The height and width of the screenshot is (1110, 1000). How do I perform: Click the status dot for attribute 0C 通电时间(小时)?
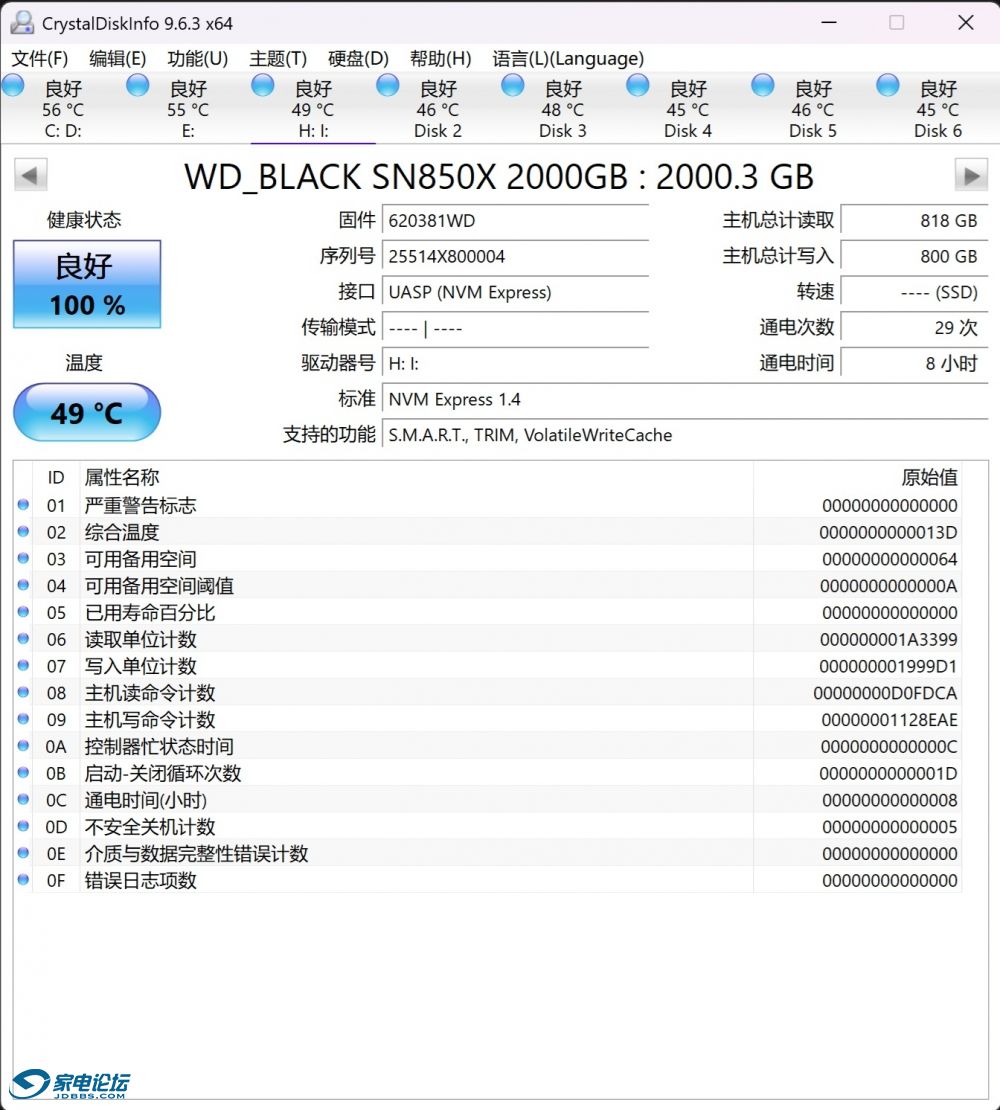[23, 799]
